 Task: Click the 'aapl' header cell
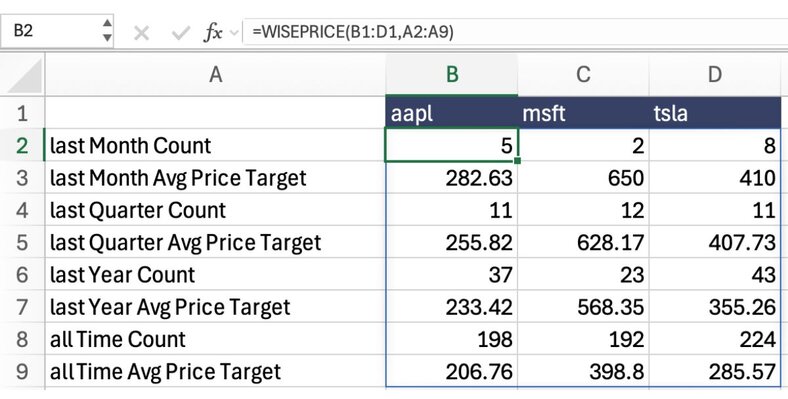tap(452, 113)
